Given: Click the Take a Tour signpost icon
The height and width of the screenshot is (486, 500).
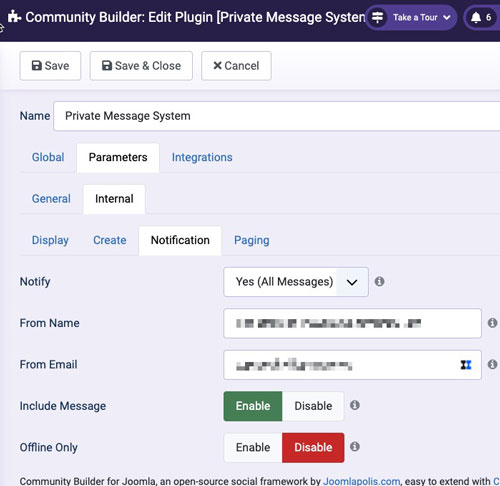Looking at the screenshot, I should pos(377,17).
